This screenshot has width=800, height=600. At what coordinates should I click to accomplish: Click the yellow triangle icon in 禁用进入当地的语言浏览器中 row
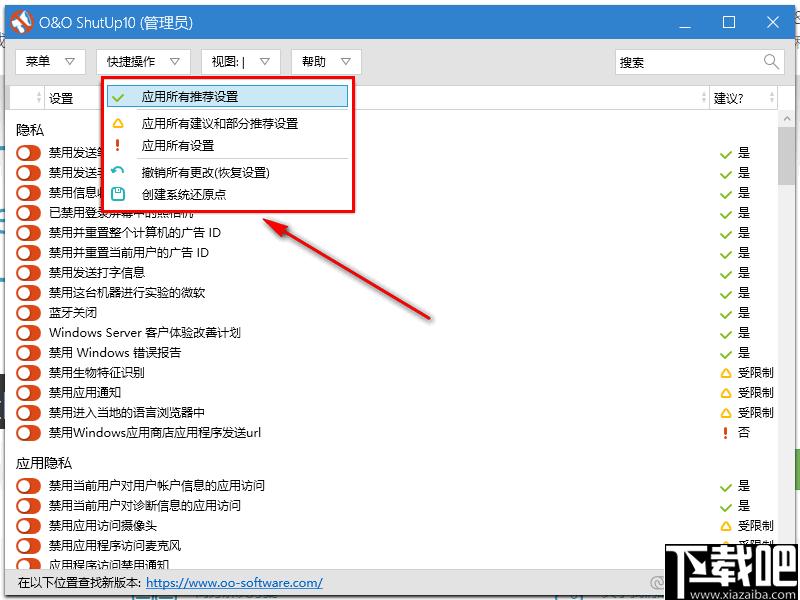tap(725, 413)
